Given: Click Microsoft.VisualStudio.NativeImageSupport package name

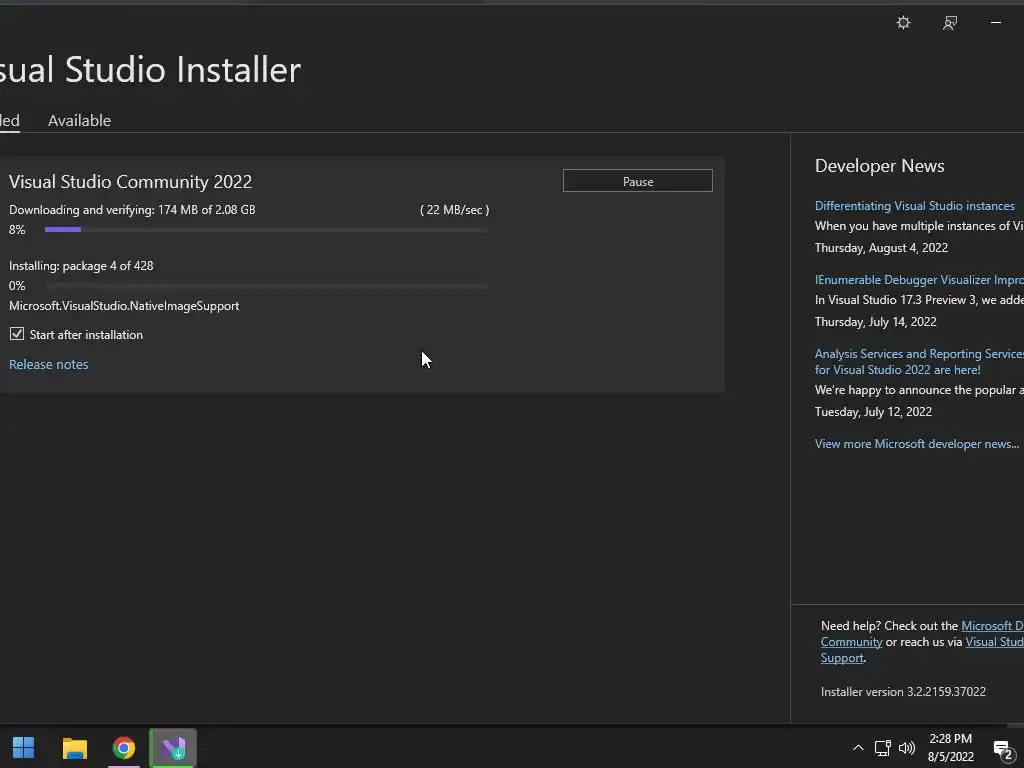Looking at the screenshot, I should tap(124, 306).
